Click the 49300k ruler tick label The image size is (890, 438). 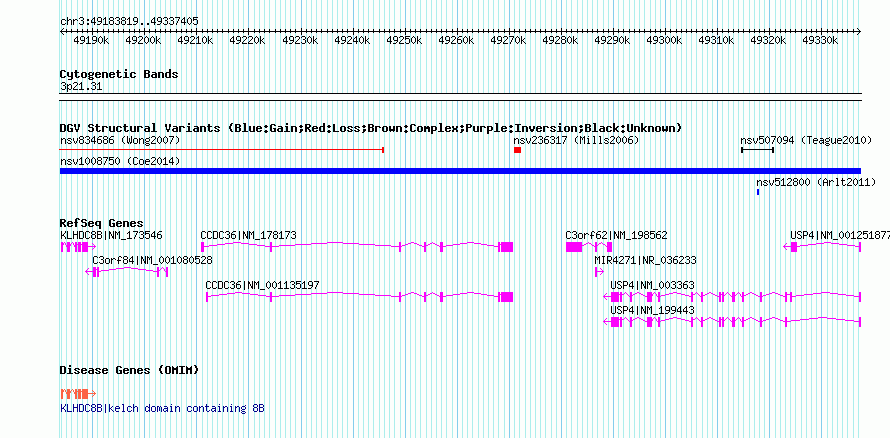click(665, 41)
